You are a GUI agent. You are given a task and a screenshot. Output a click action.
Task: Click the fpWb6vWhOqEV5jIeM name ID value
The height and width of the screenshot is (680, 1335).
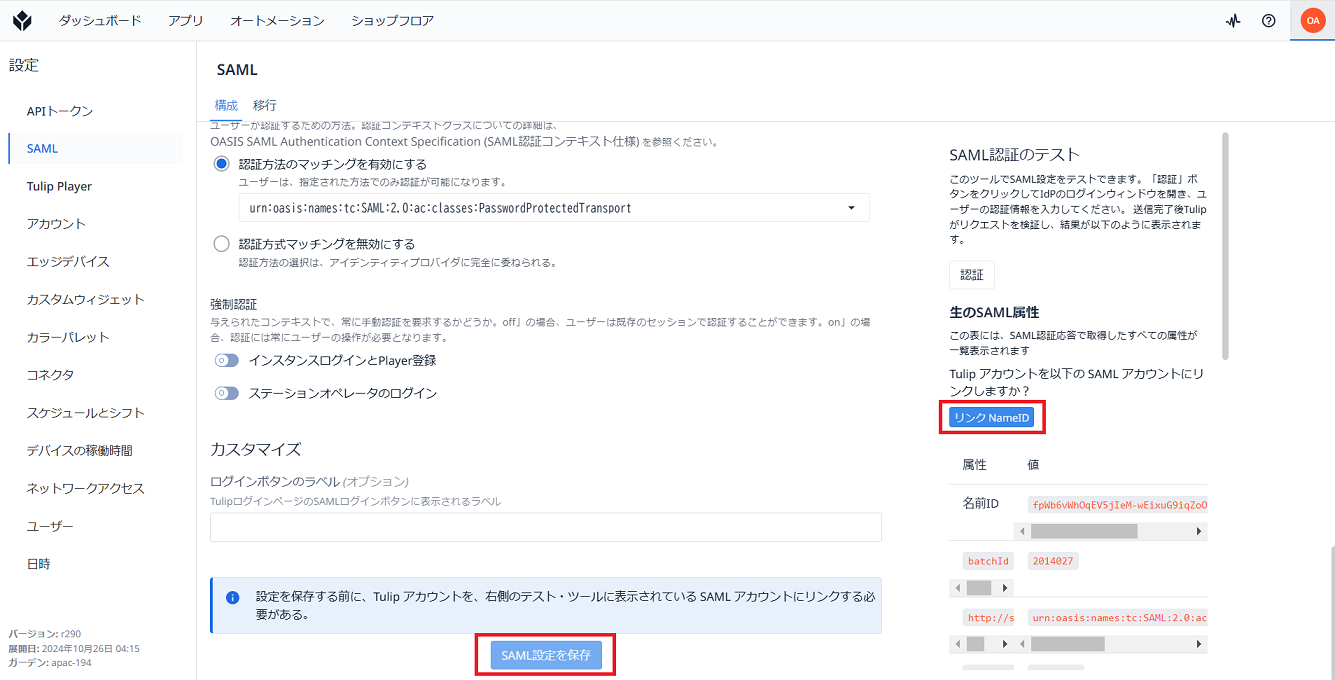tap(1118, 505)
